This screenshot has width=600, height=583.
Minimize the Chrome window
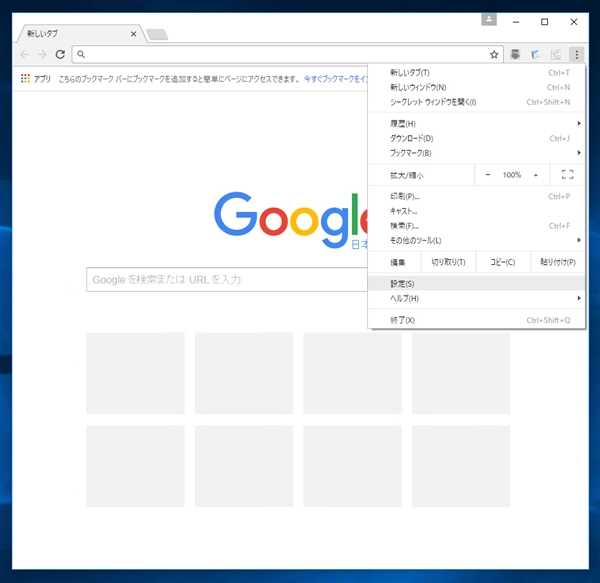pyautogui.click(x=516, y=22)
